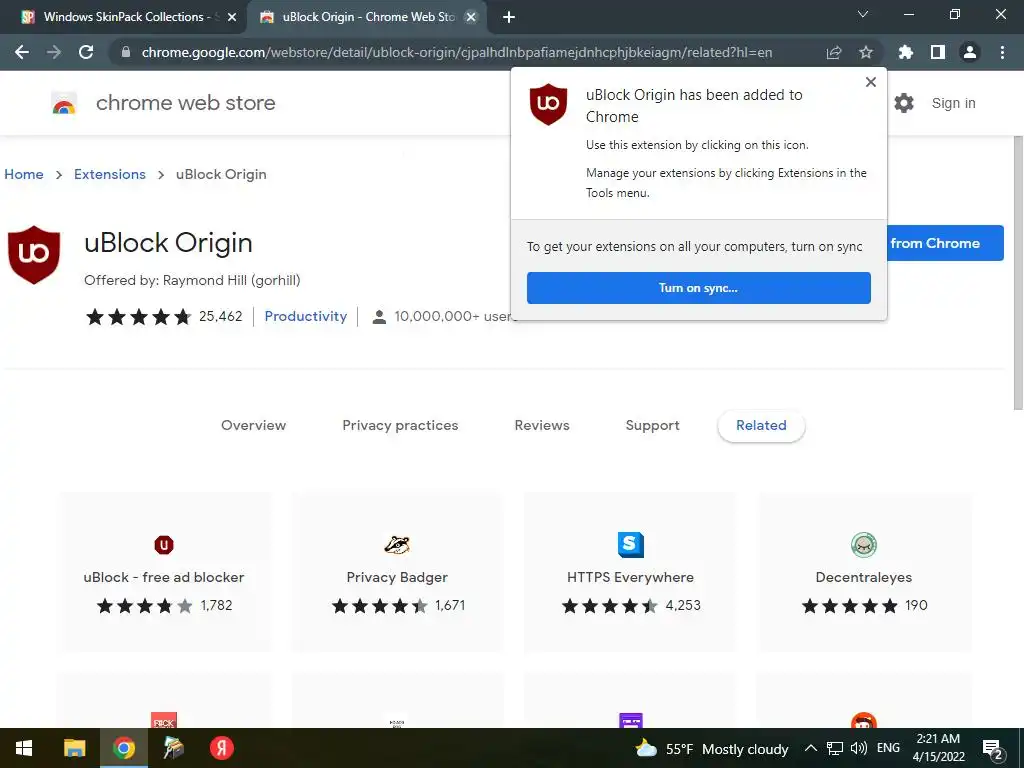Open the Extensions puzzle-piece menu
This screenshot has width=1024, height=768.
coord(906,52)
